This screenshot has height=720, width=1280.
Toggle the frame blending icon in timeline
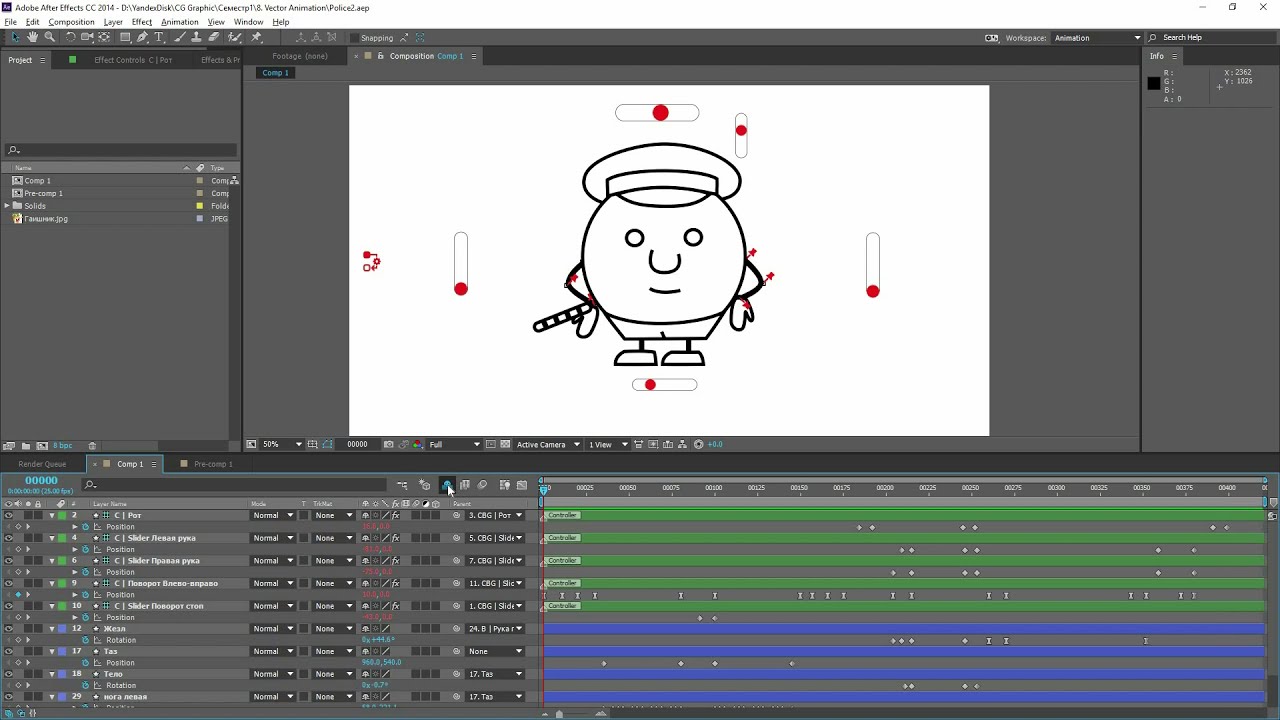point(464,485)
